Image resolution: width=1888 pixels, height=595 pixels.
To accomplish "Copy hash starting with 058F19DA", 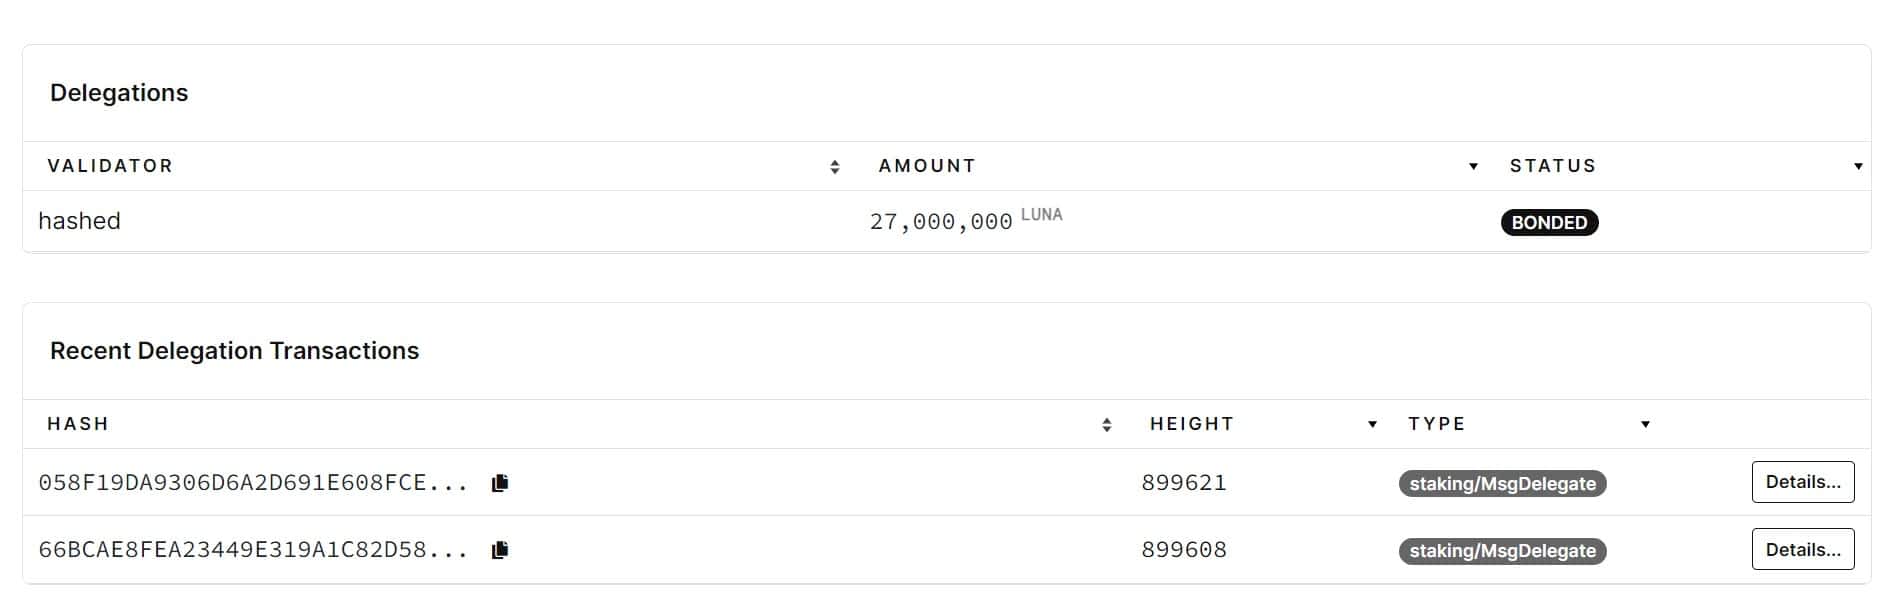I will 500,483.
